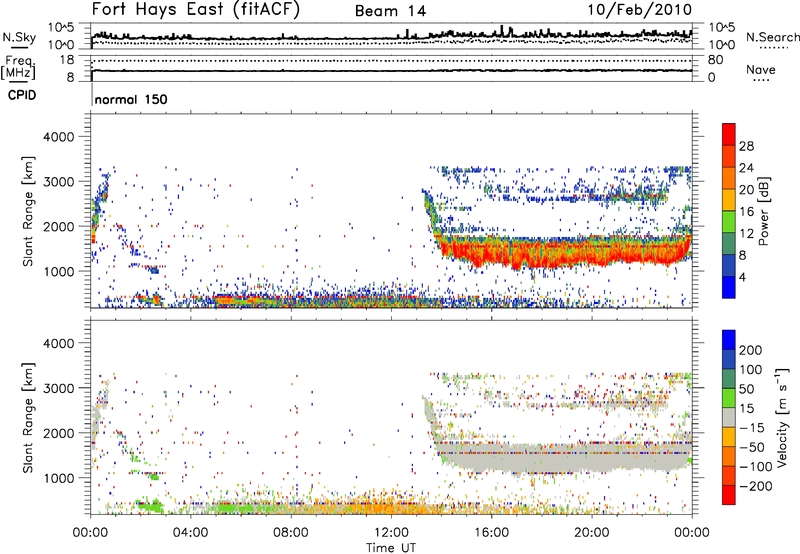Click the '20:00' time axis label
The width and height of the screenshot is (800, 554).
pos(592,533)
